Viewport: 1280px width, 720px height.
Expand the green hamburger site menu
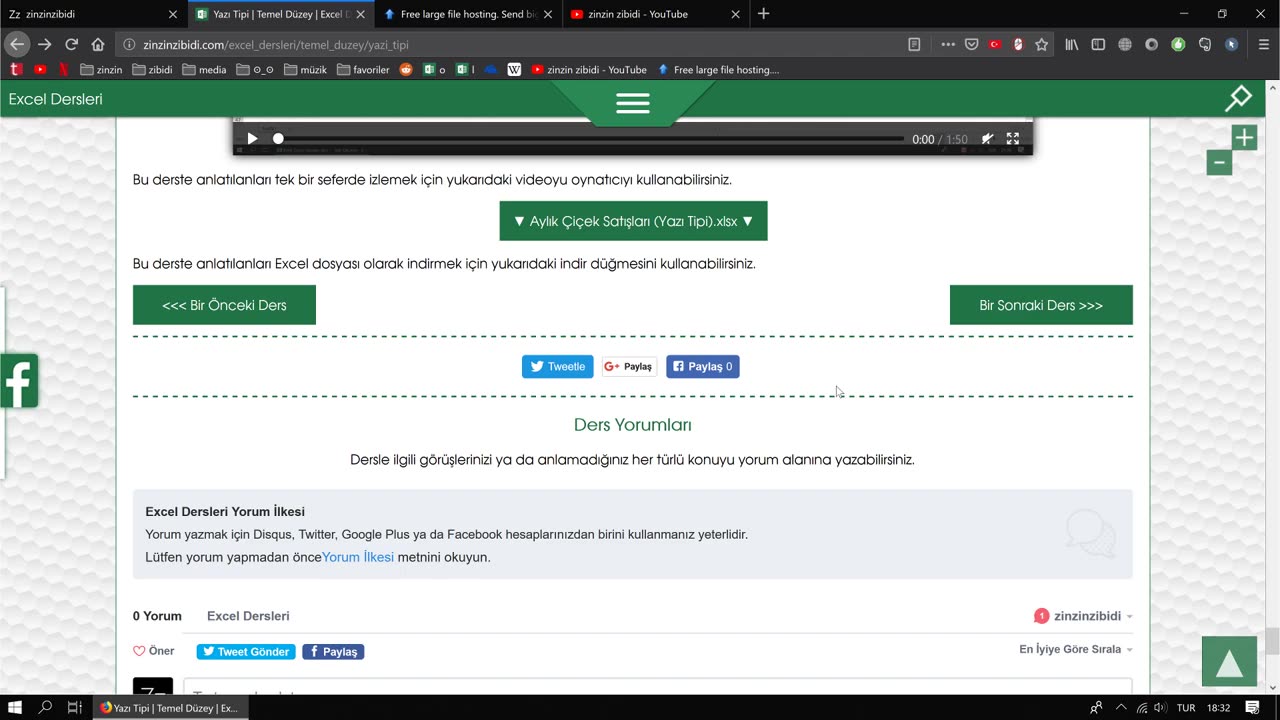click(633, 103)
